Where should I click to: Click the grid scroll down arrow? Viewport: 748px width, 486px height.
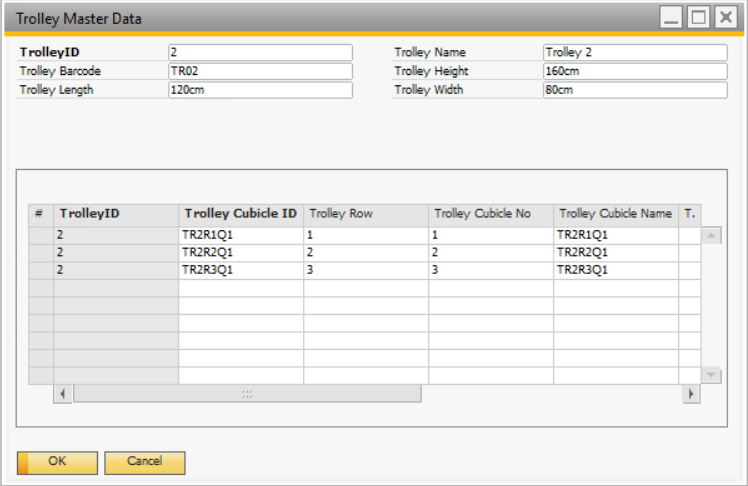pyautogui.click(x=711, y=375)
